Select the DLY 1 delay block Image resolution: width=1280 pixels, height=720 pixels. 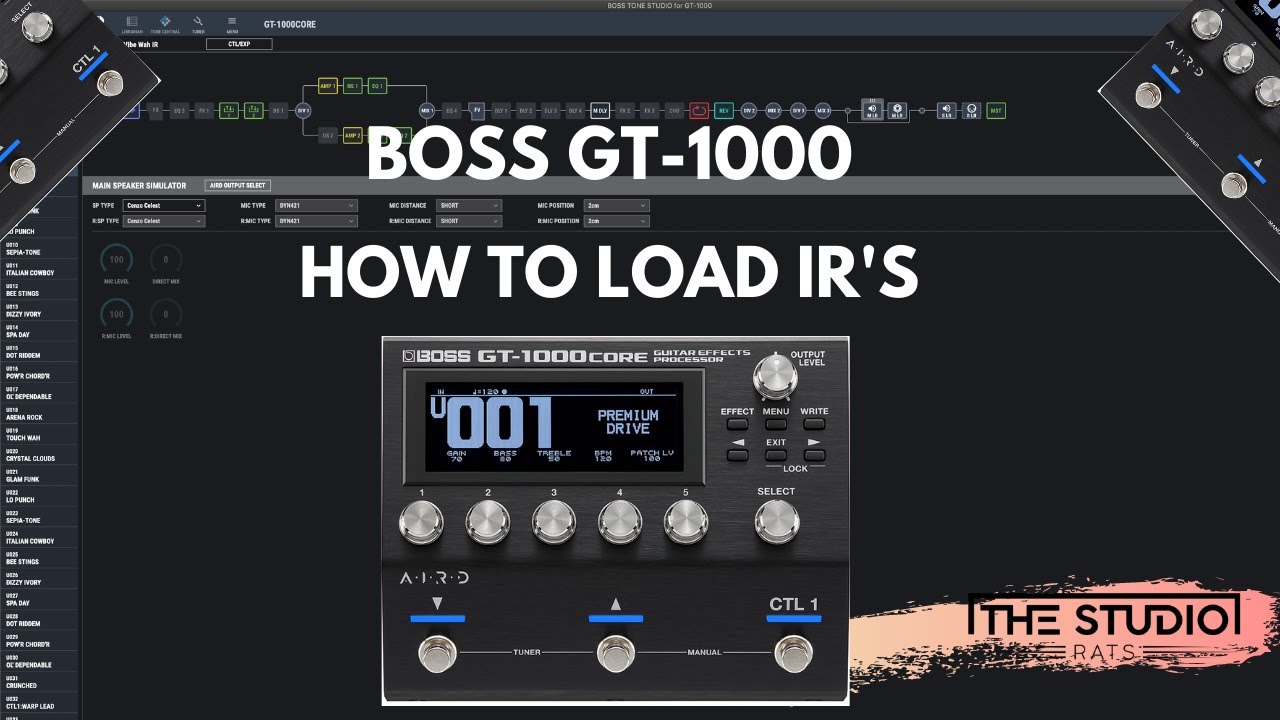click(x=502, y=110)
